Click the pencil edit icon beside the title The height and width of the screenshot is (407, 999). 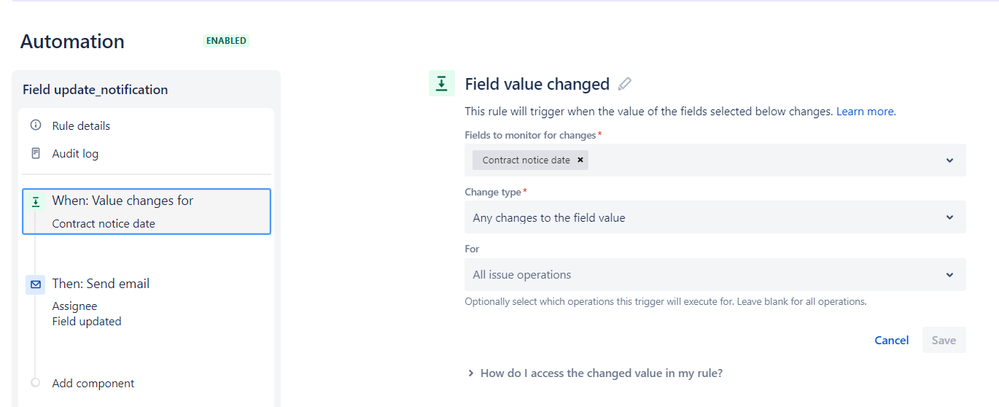625,85
